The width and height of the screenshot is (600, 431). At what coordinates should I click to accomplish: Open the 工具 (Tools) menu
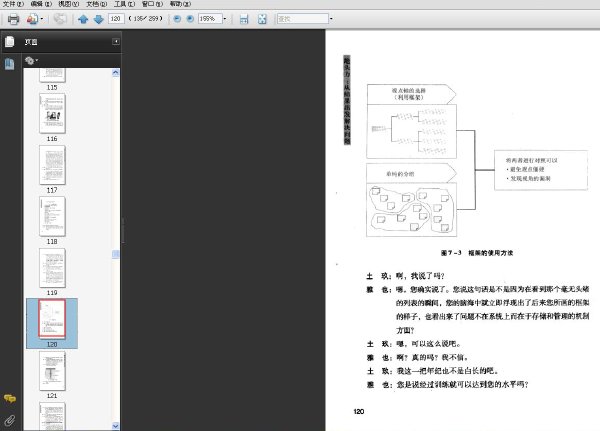pyautogui.click(x=124, y=4)
